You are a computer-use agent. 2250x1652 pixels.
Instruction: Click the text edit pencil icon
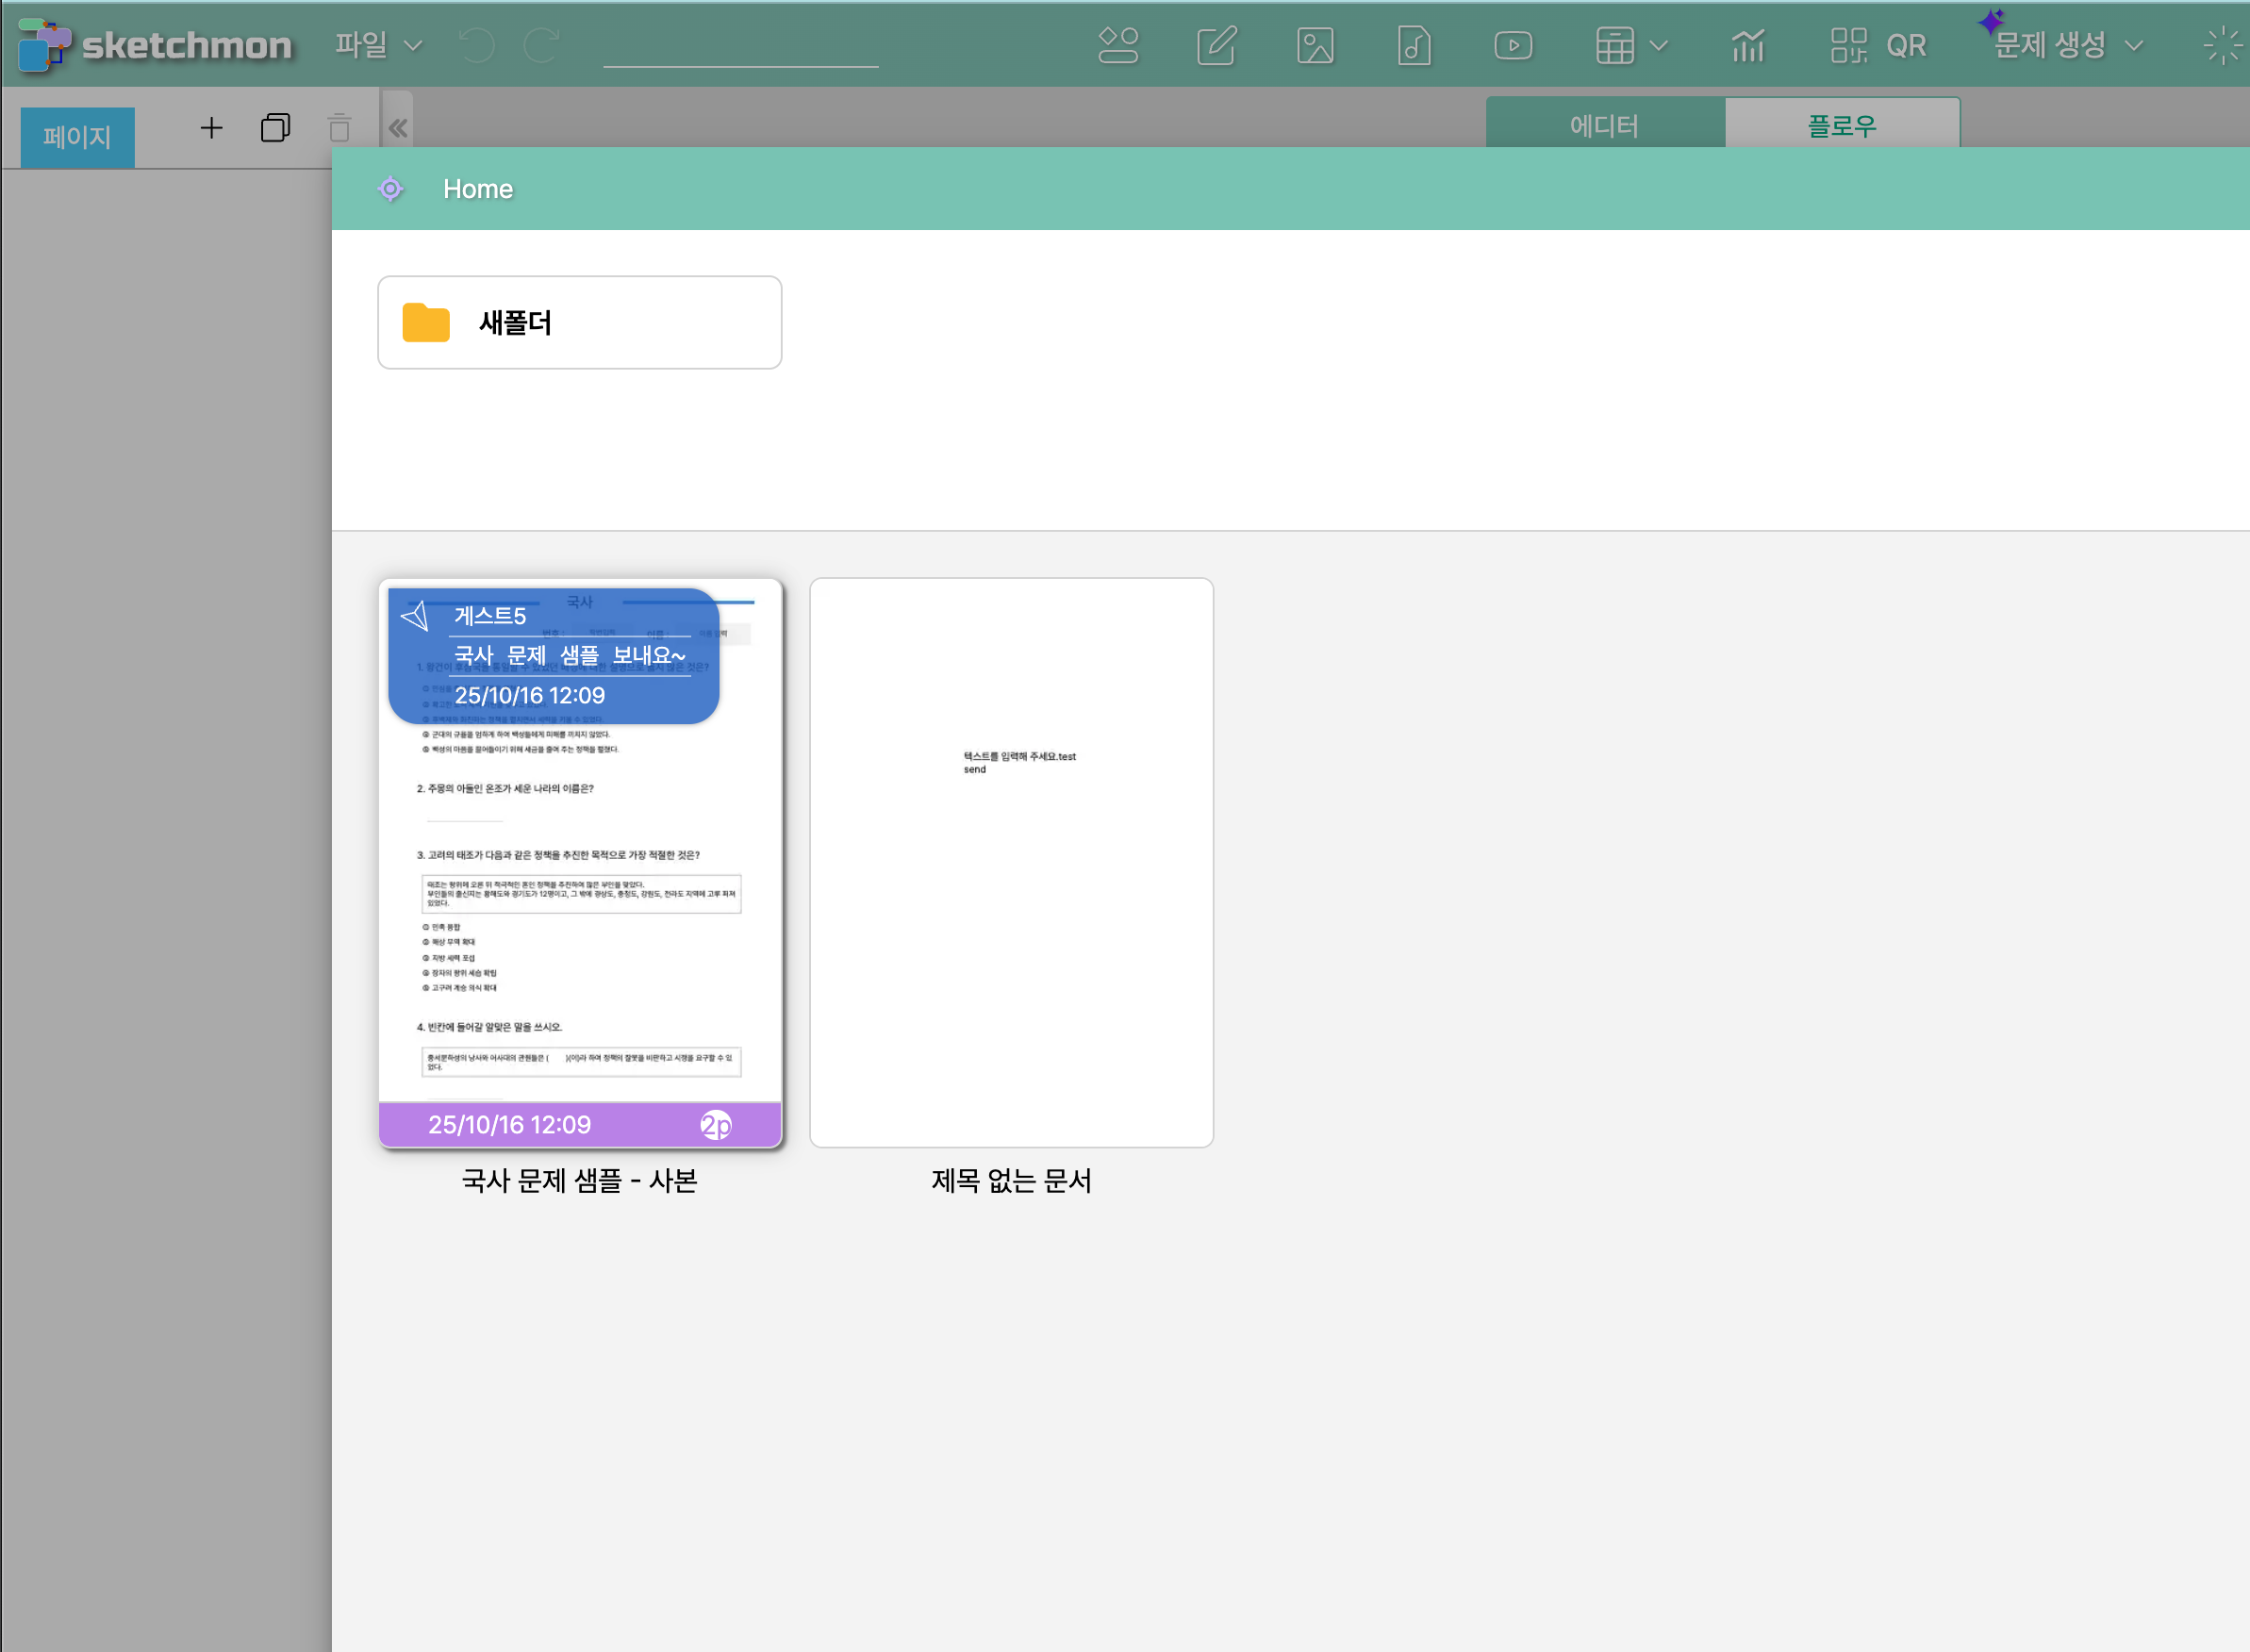pos(1216,45)
